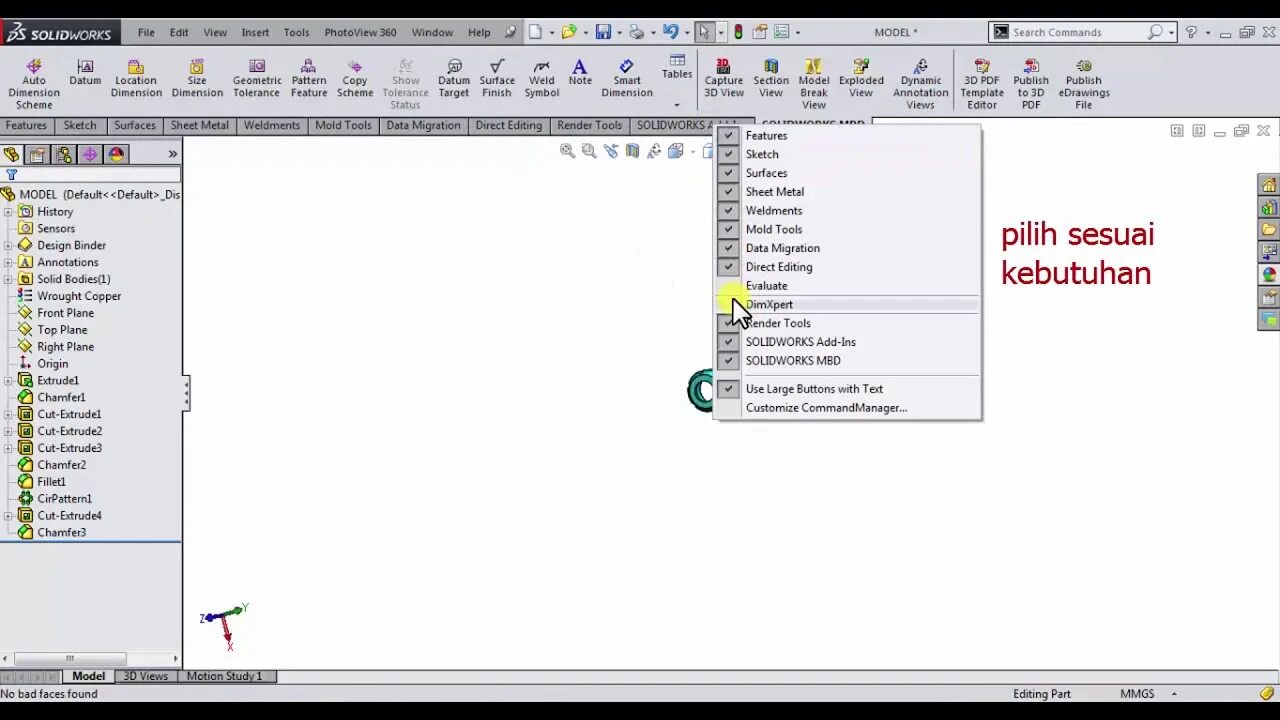Click Publish to 3D PDF

(1031, 84)
